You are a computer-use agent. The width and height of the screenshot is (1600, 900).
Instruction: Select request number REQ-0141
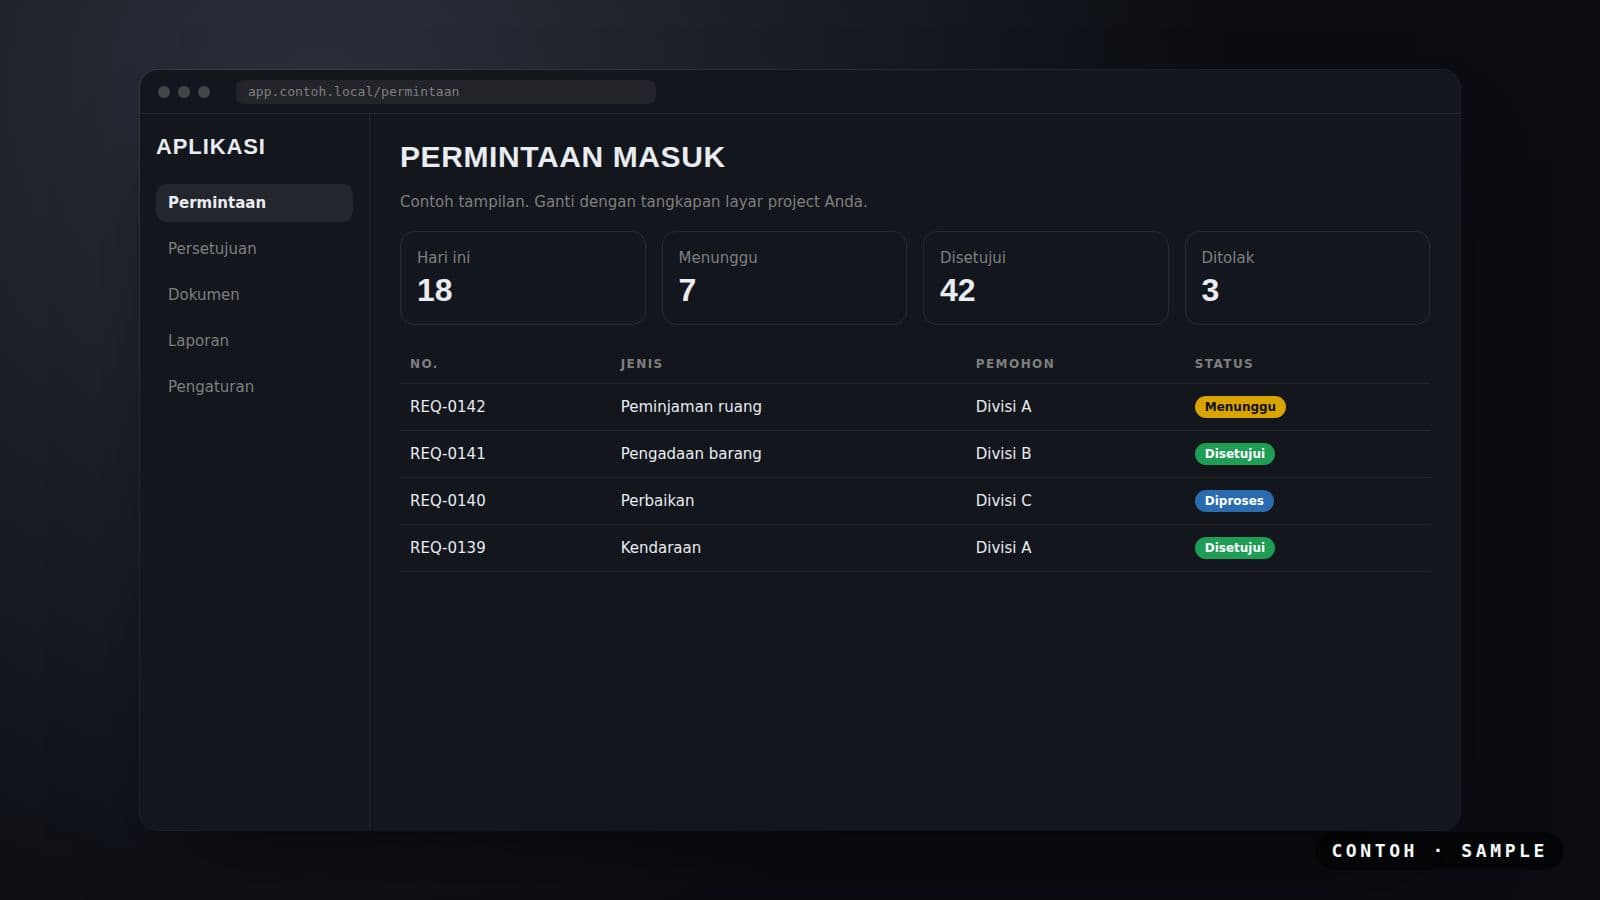point(448,454)
